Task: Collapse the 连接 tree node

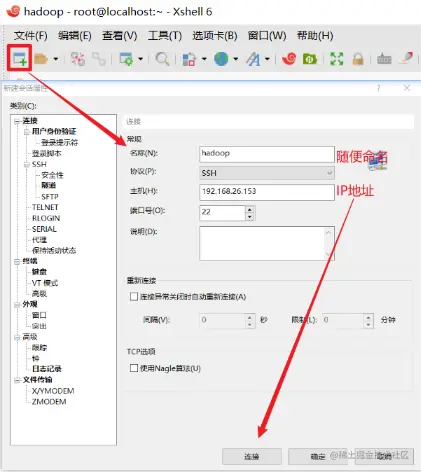Action: coord(17,121)
